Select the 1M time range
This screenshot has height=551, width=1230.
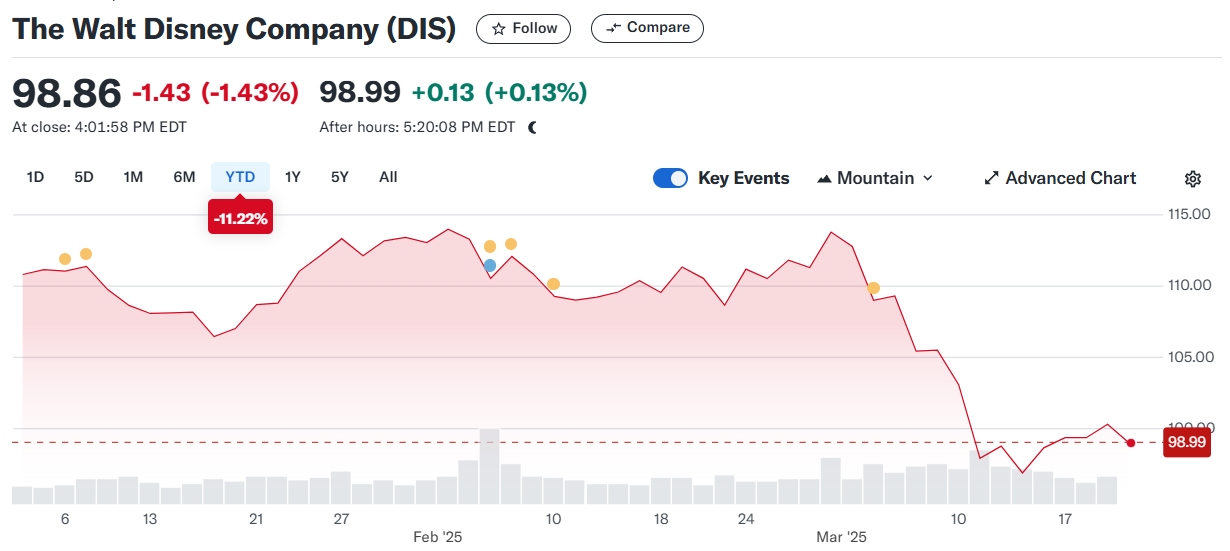point(133,177)
